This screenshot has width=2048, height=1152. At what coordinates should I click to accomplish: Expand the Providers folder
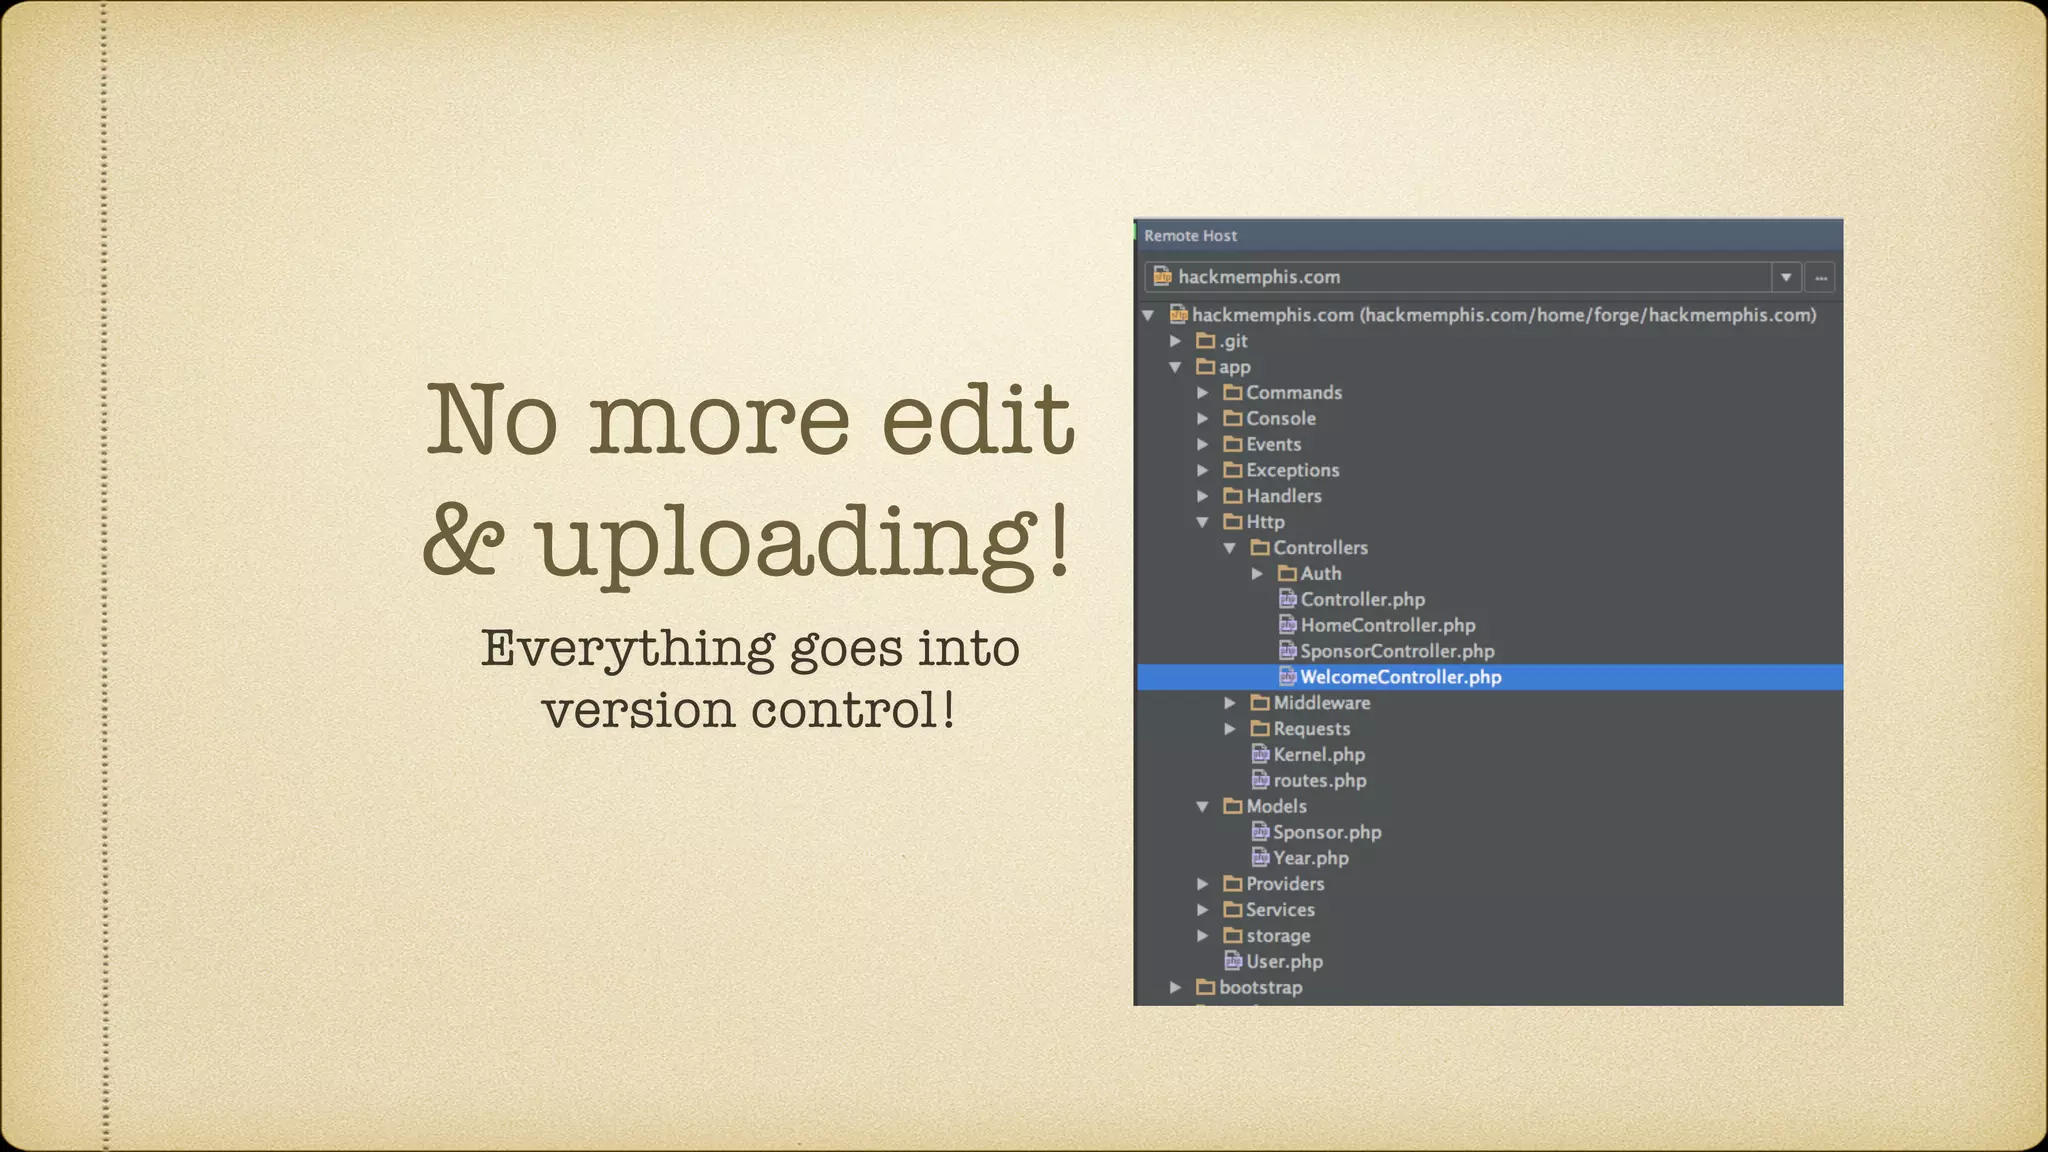[x=1203, y=884]
